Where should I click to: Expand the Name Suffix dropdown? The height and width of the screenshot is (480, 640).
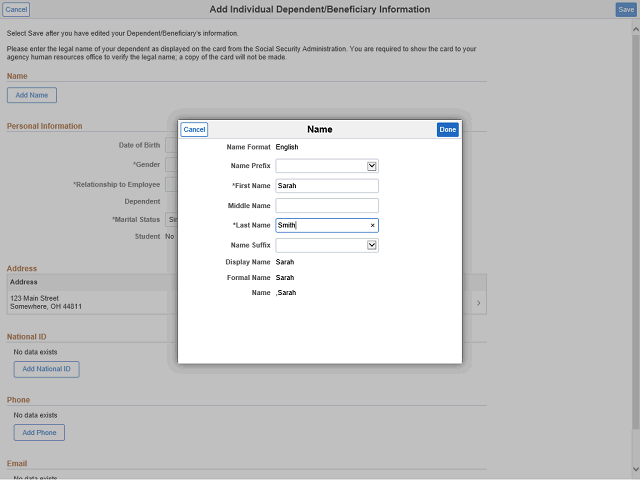pos(326,245)
